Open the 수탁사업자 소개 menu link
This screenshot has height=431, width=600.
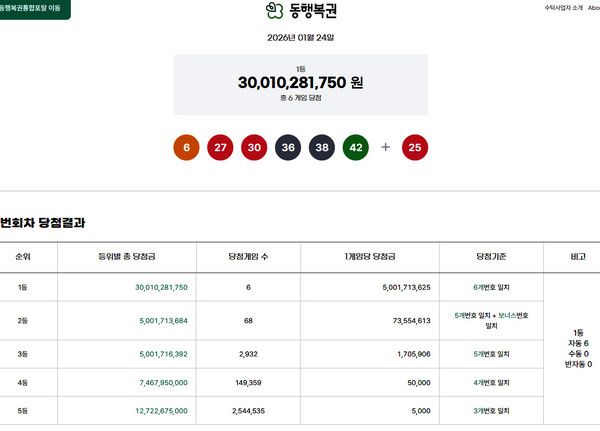(x=563, y=8)
